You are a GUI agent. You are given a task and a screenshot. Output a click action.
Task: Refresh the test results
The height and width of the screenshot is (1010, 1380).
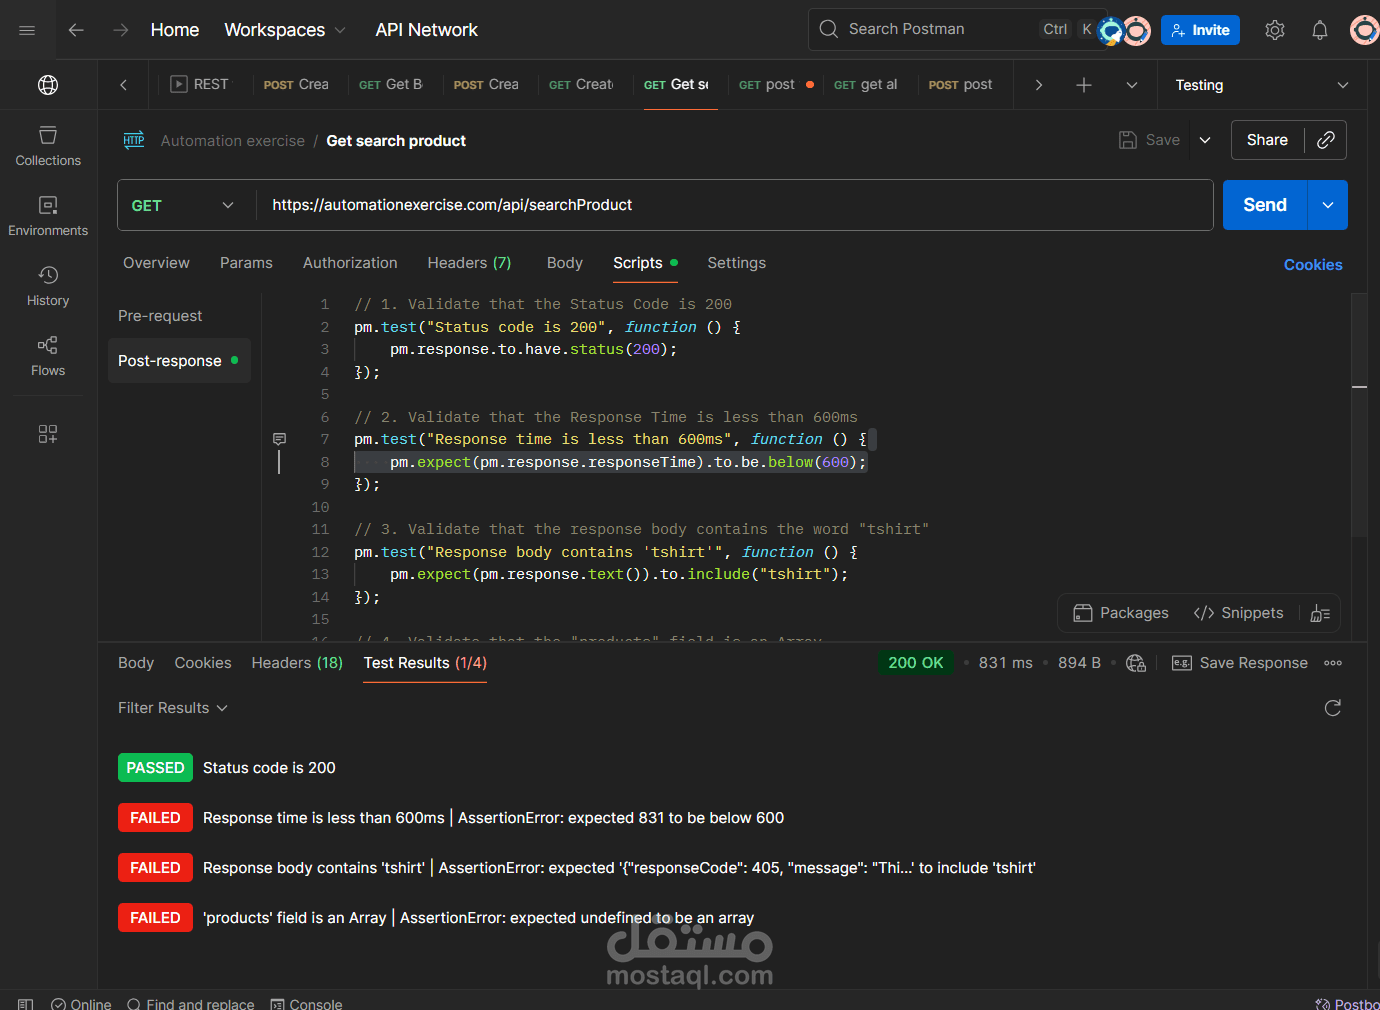pos(1333,708)
